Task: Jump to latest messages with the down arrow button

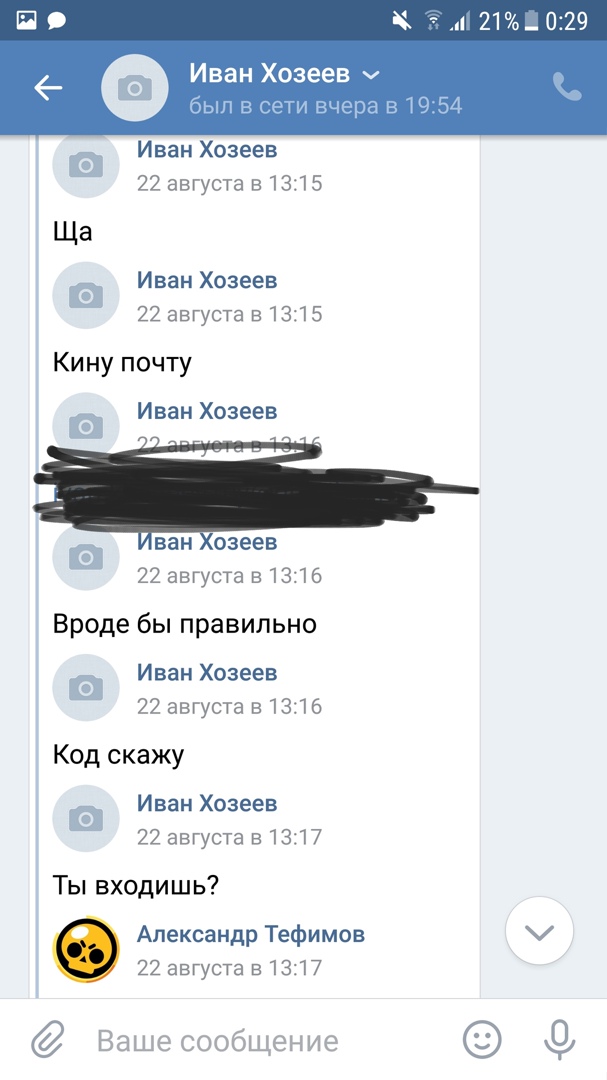Action: 539,931
